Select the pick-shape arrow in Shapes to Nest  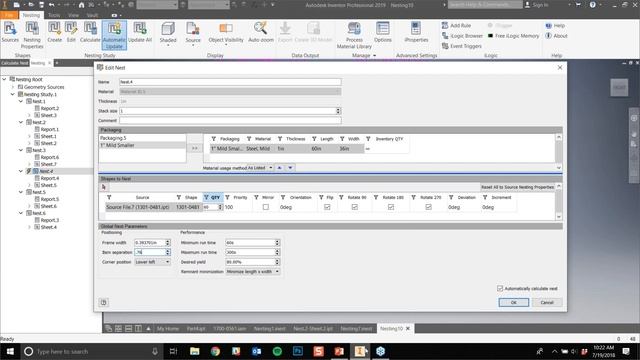tap(104, 187)
